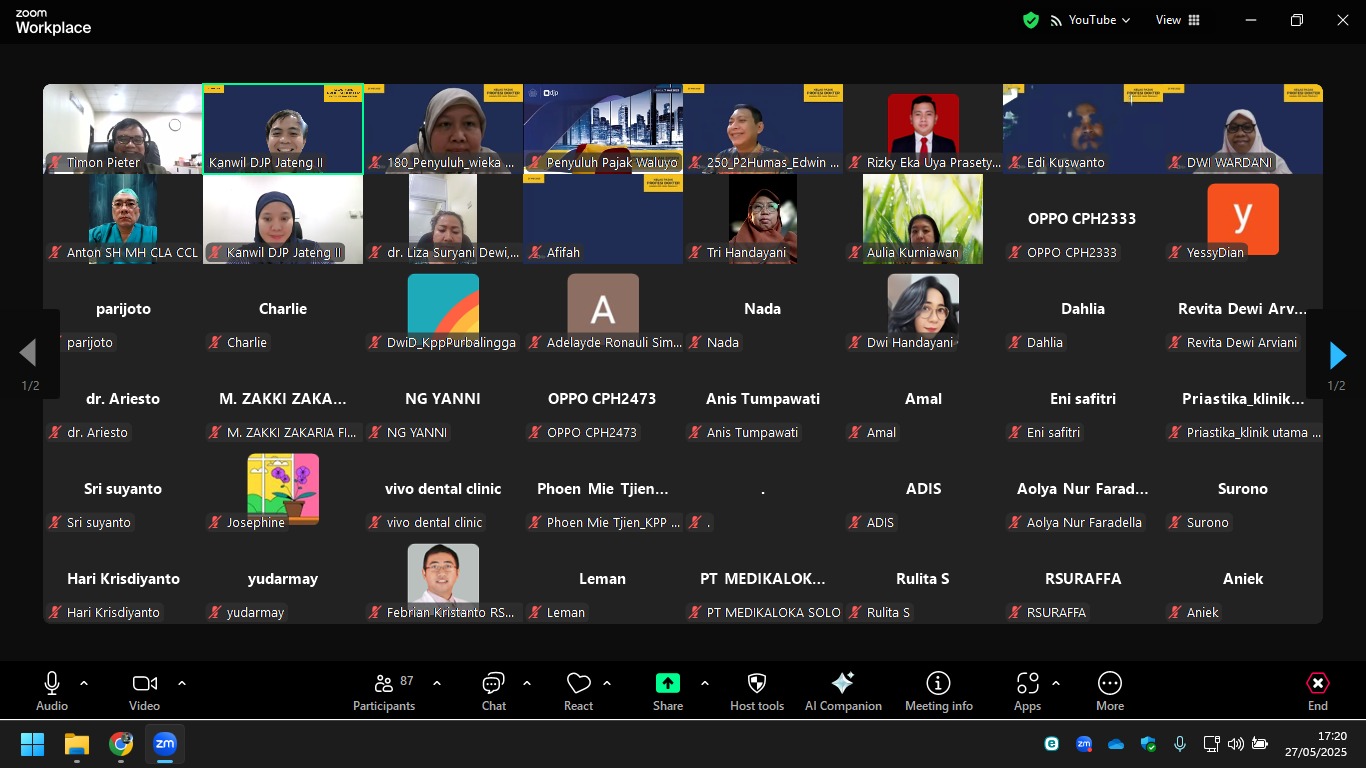Click the End meeting button
This screenshot has width=1366, height=768.
point(1317,691)
